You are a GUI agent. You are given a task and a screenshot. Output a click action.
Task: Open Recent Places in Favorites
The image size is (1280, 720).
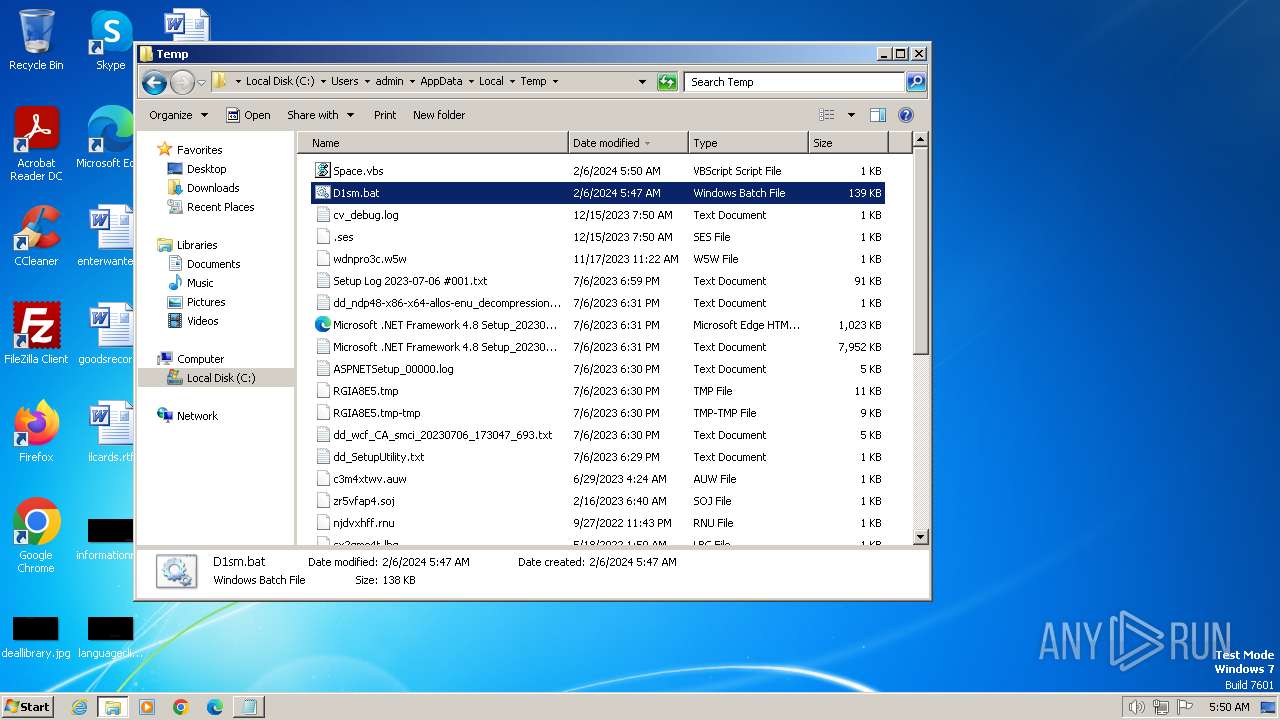[x=220, y=207]
